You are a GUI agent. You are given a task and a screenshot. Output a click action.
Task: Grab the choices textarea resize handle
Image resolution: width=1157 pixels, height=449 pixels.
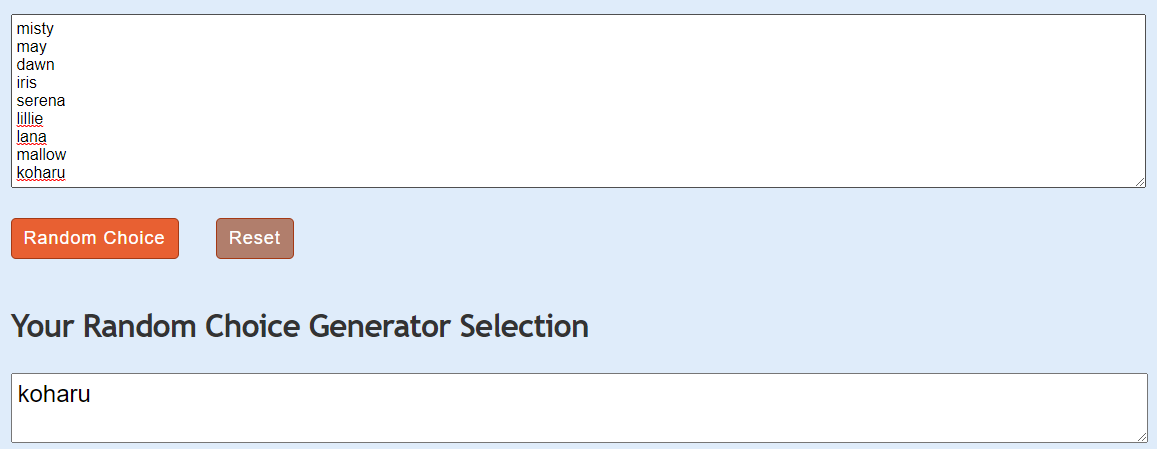tap(1140, 182)
